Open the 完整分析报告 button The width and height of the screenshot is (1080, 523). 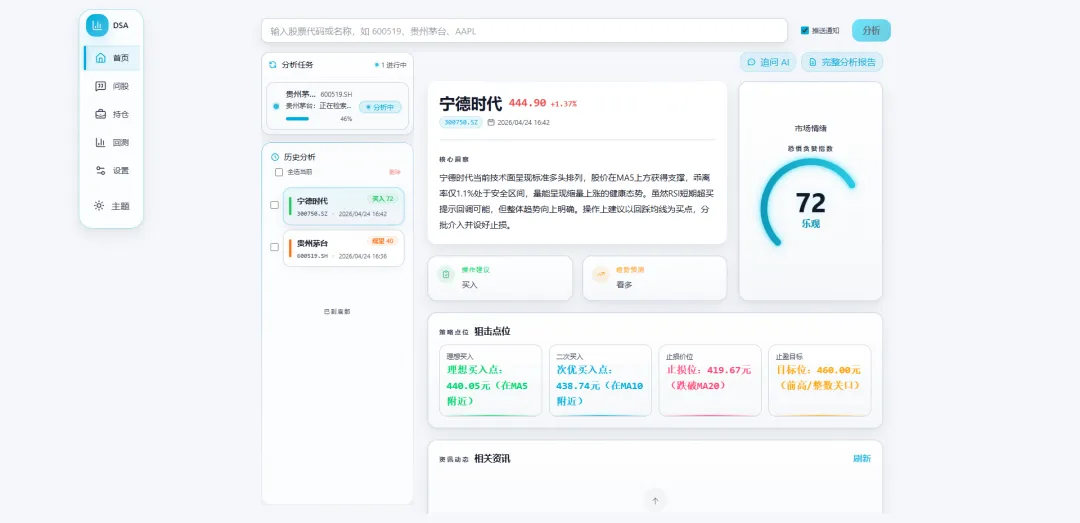[x=842, y=62]
